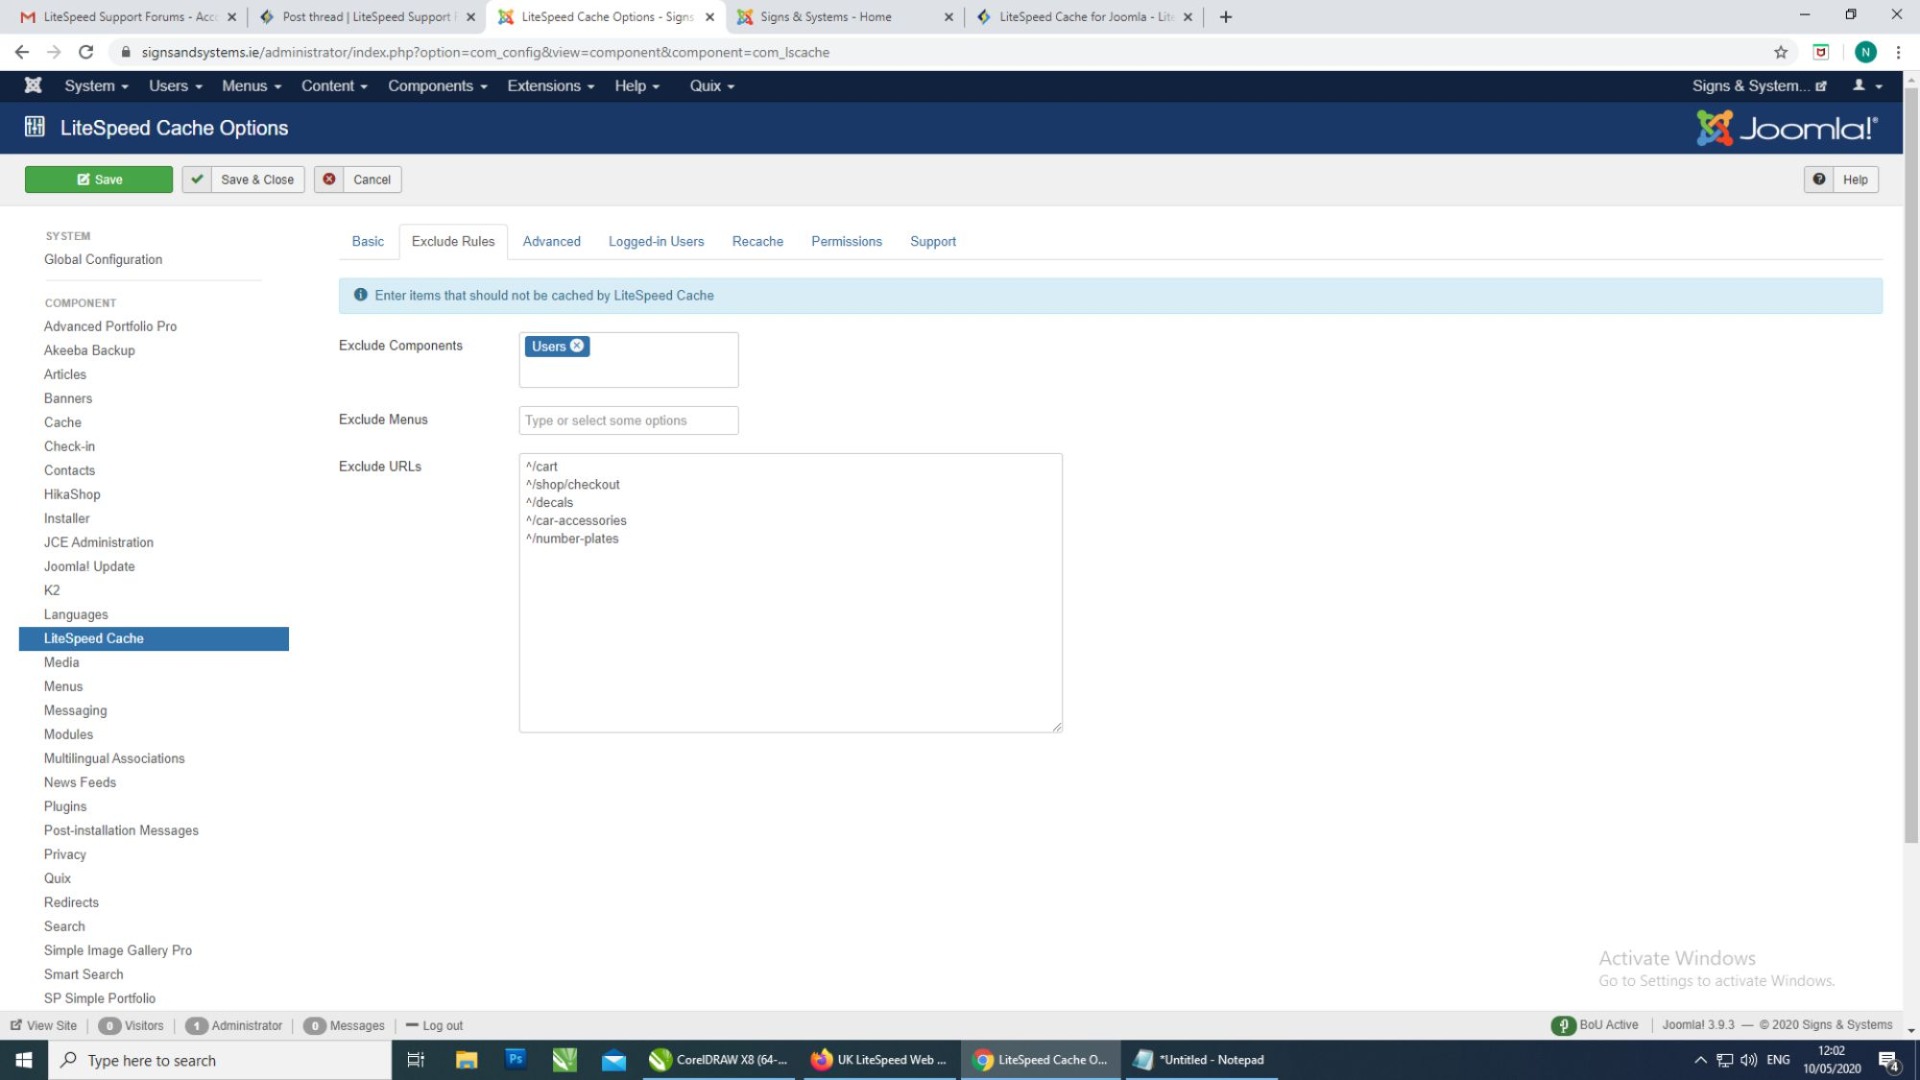Expand the Extensions dropdown menu

[x=550, y=86]
